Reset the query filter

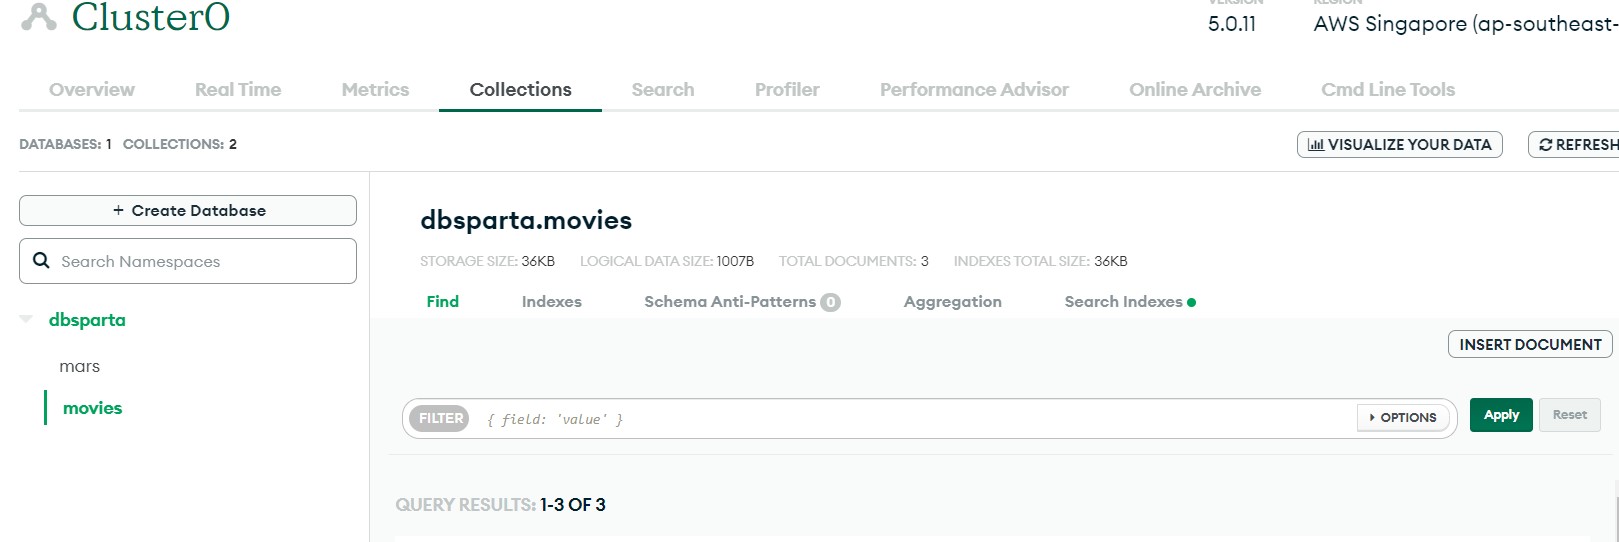1570,415
